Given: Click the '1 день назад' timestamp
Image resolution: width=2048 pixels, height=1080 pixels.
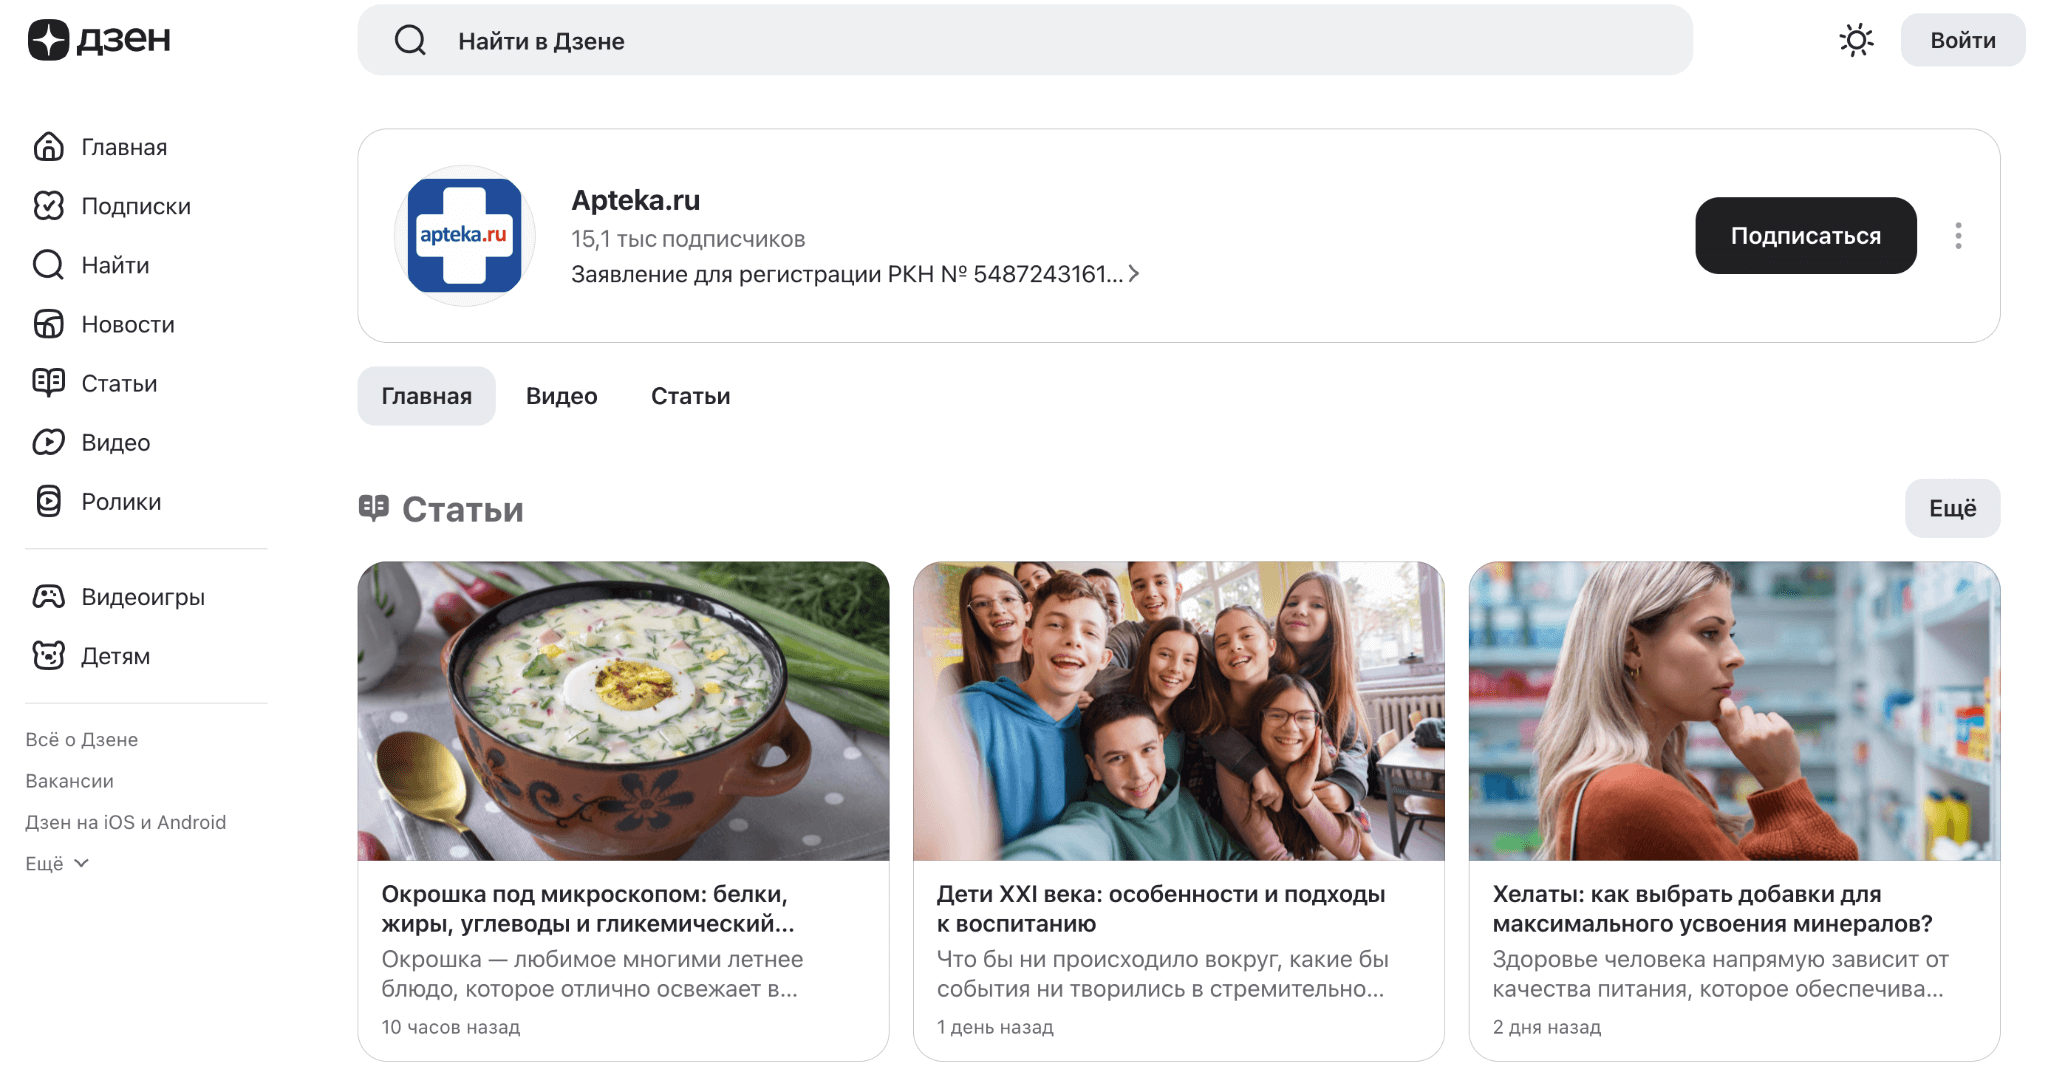Looking at the screenshot, I should 995,1027.
